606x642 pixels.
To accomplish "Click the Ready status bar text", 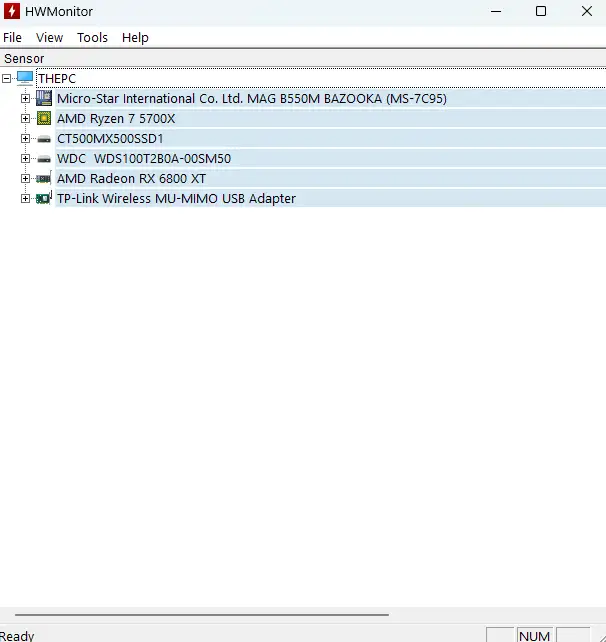I will pos(17,636).
